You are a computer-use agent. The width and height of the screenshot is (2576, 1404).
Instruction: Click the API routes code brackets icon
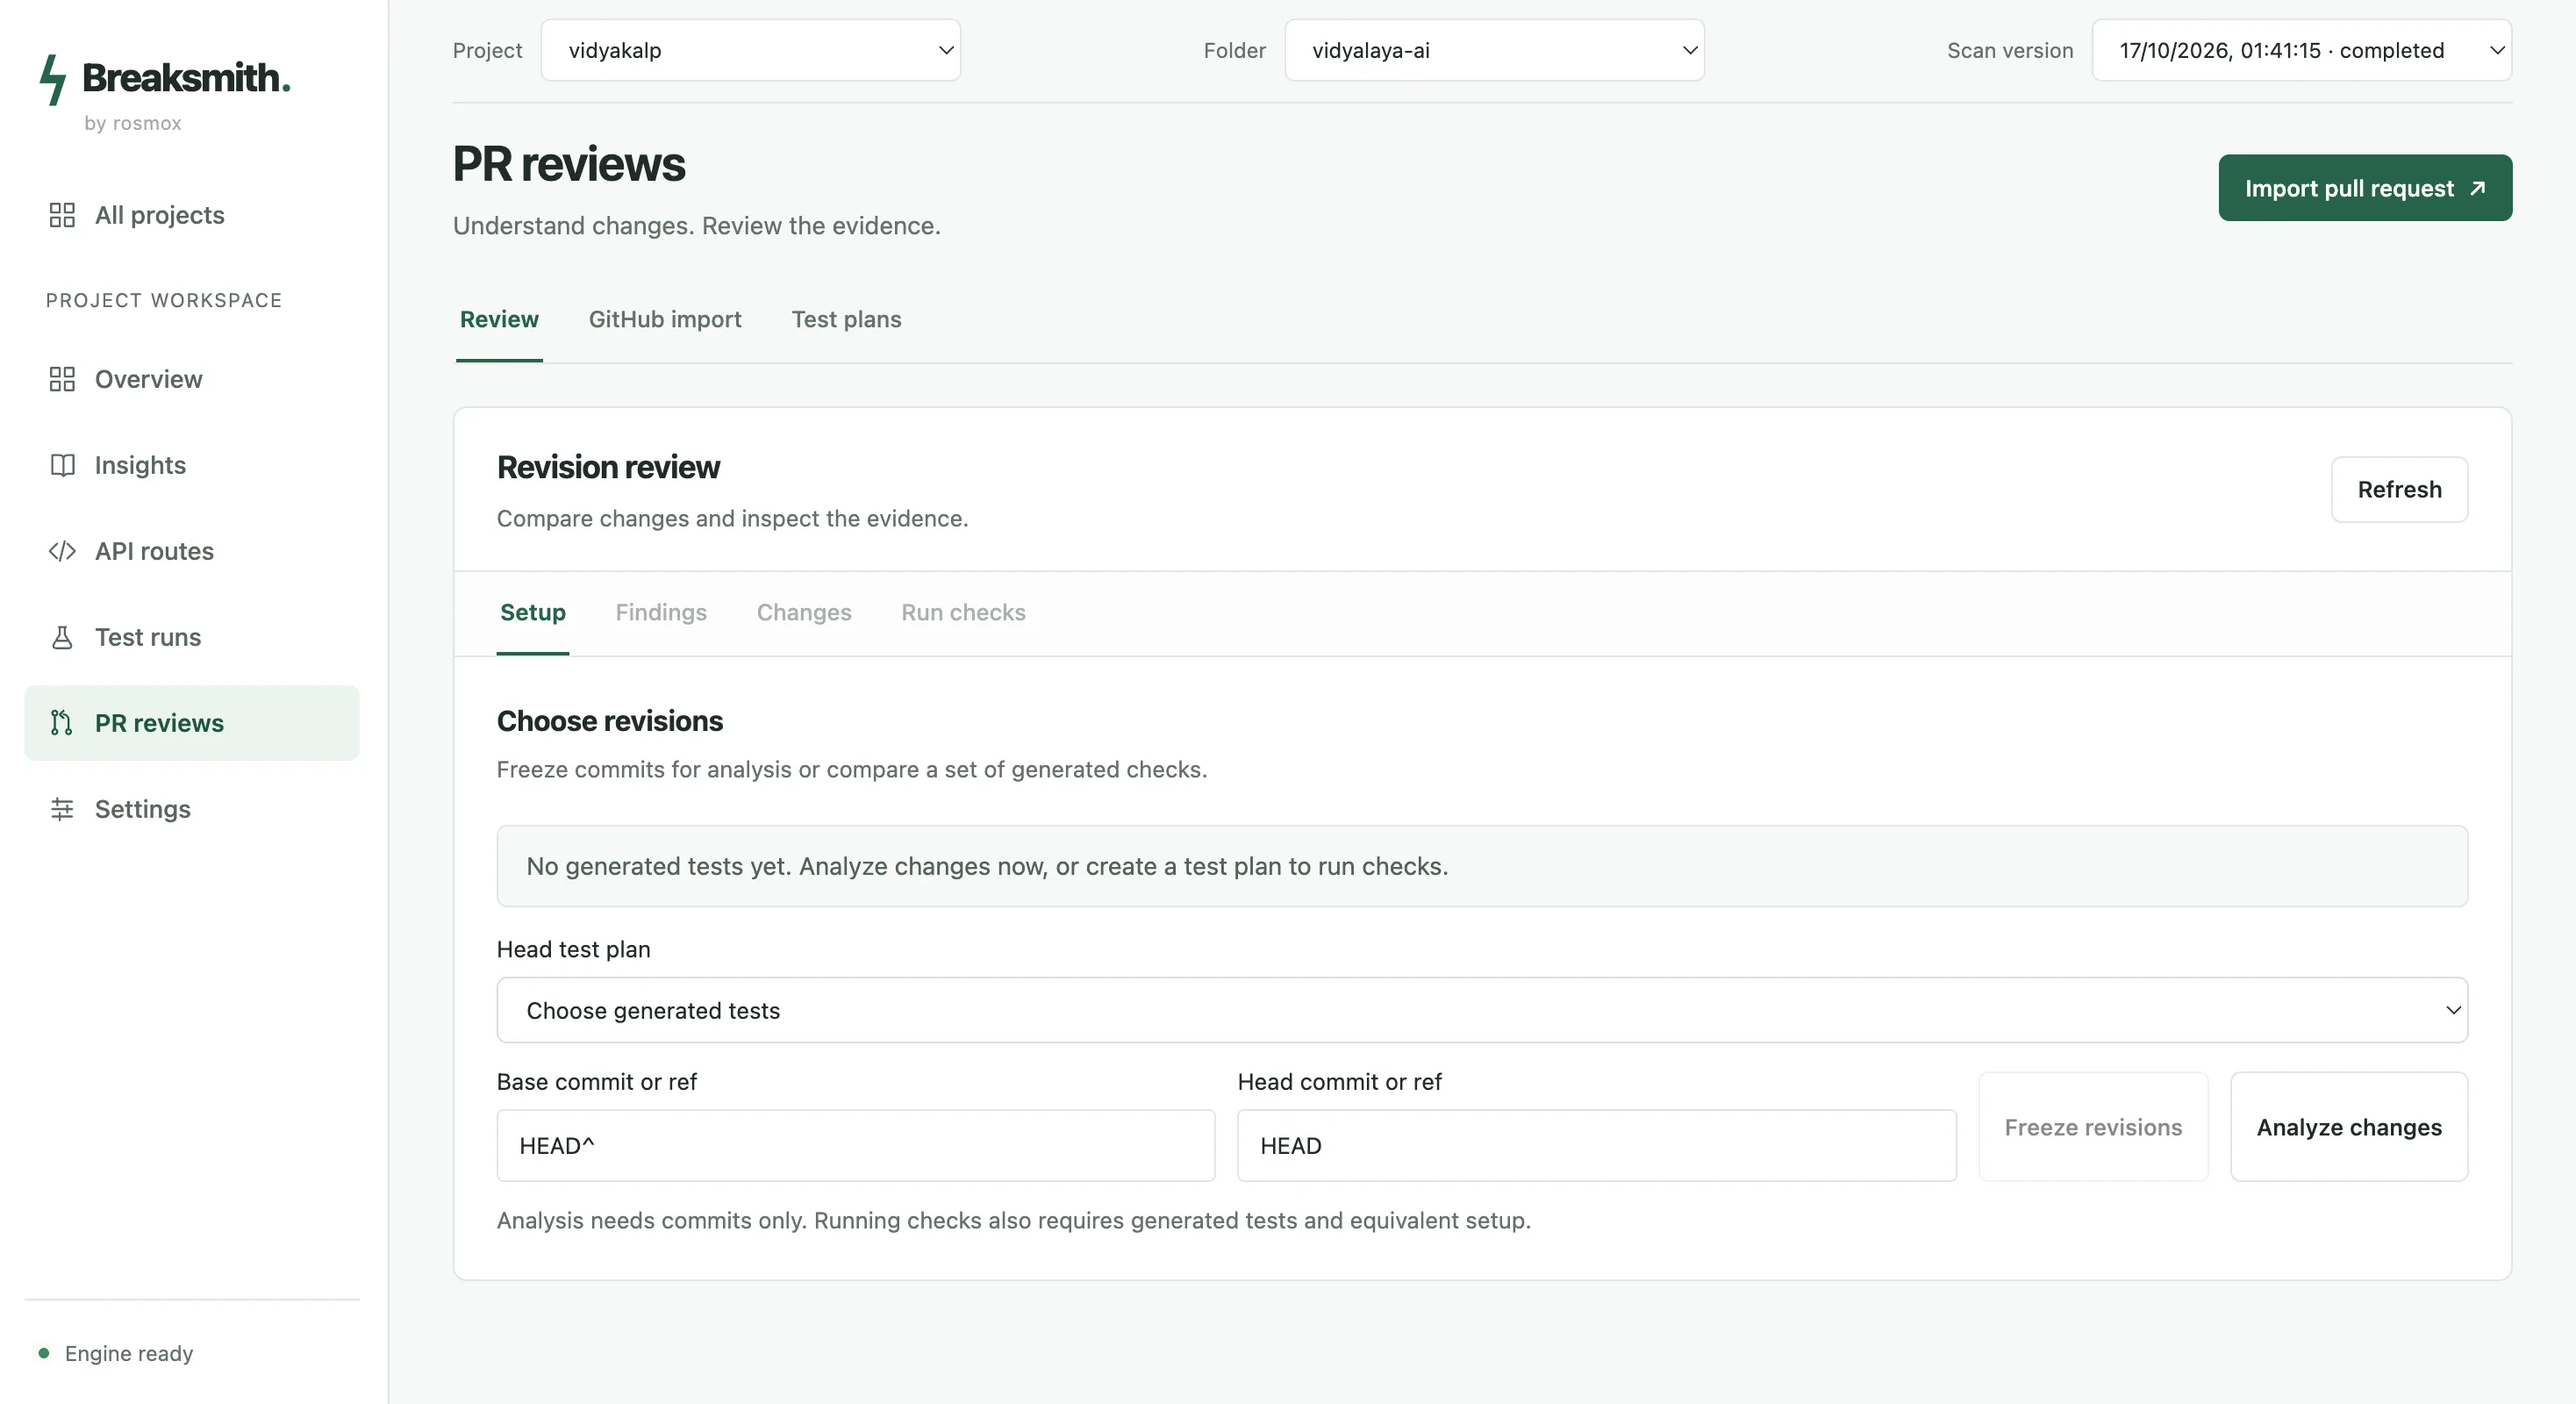[x=62, y=551]
